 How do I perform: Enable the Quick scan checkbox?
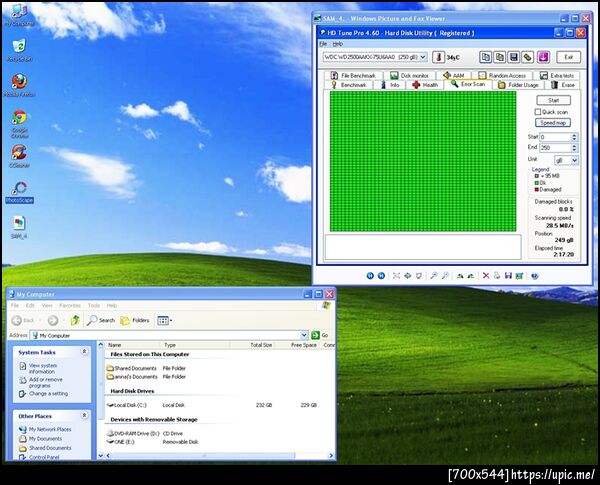[538, 112]
